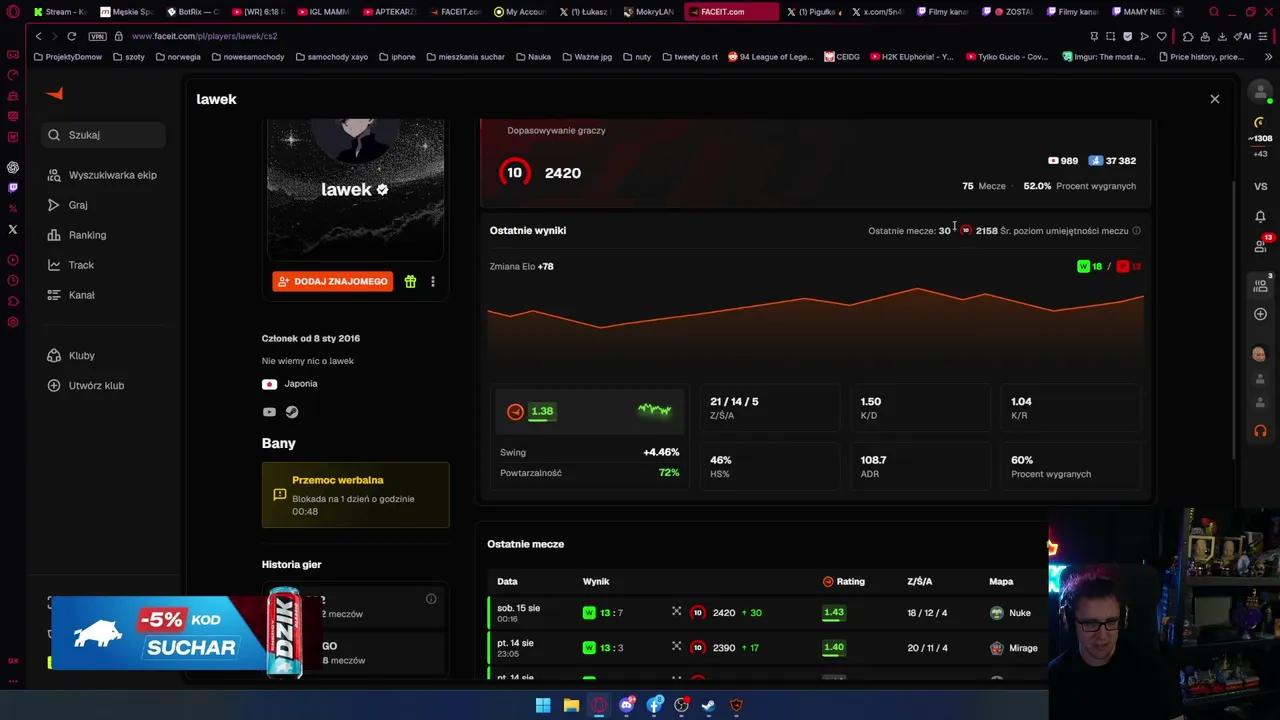Viewport: 1280px width, 720px height.
Task: Open lawek's YouTube channel icon
Action: click(x=269, y=412)
